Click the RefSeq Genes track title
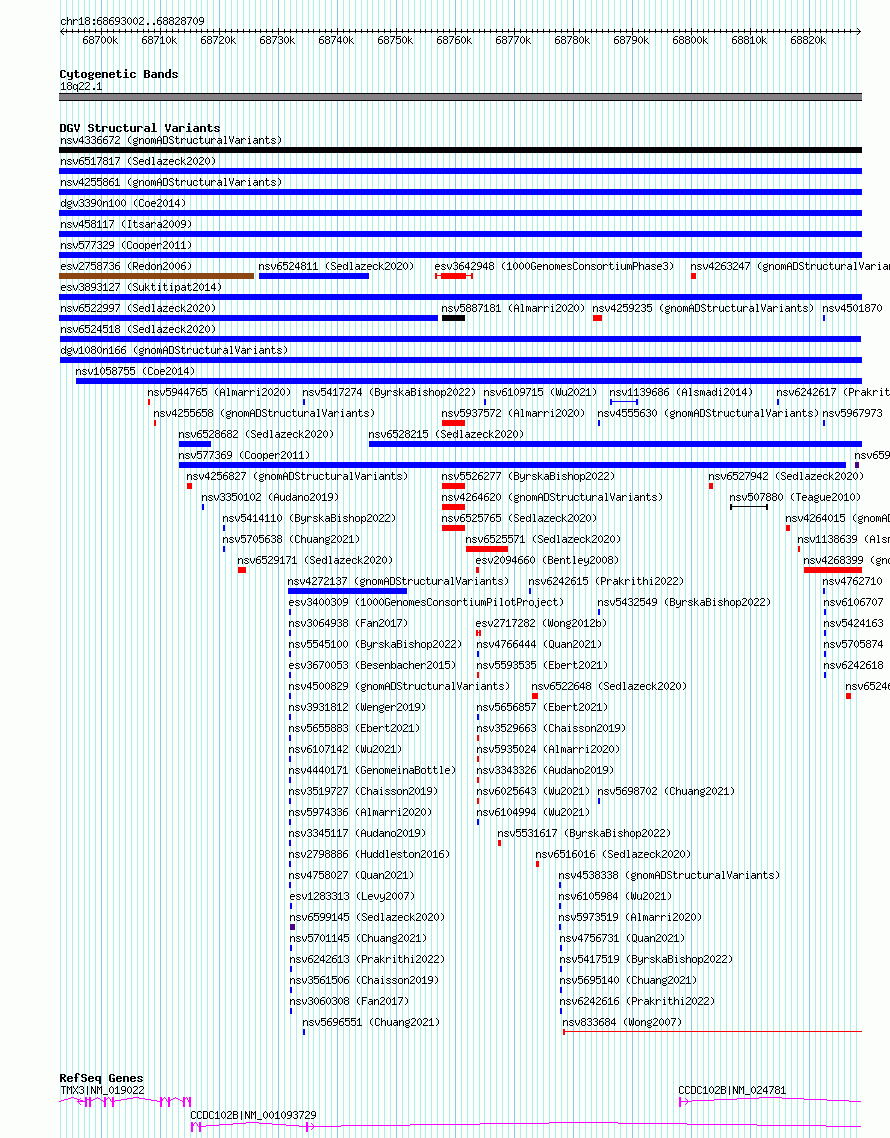Image resolution: width=890 pixels, height=1138 pixels. [101, 1078]
